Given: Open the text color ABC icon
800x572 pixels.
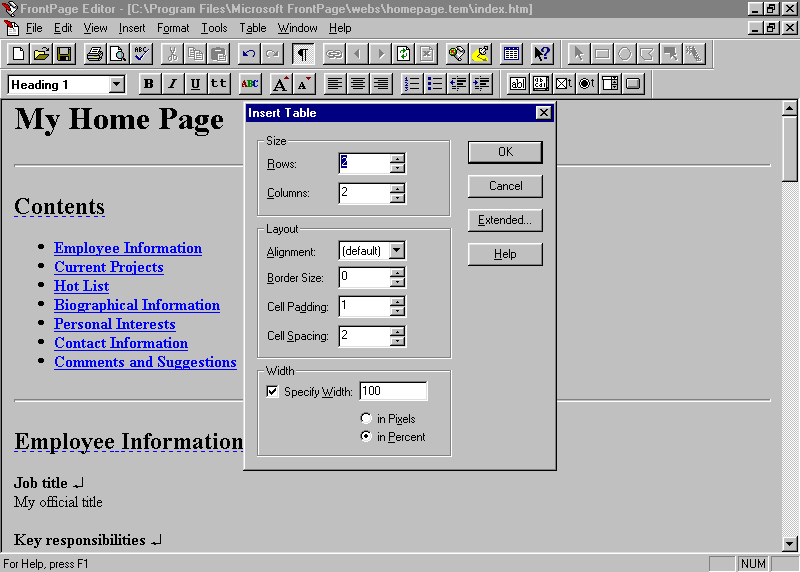Looking at the screenshot, I should pos(249,84).
